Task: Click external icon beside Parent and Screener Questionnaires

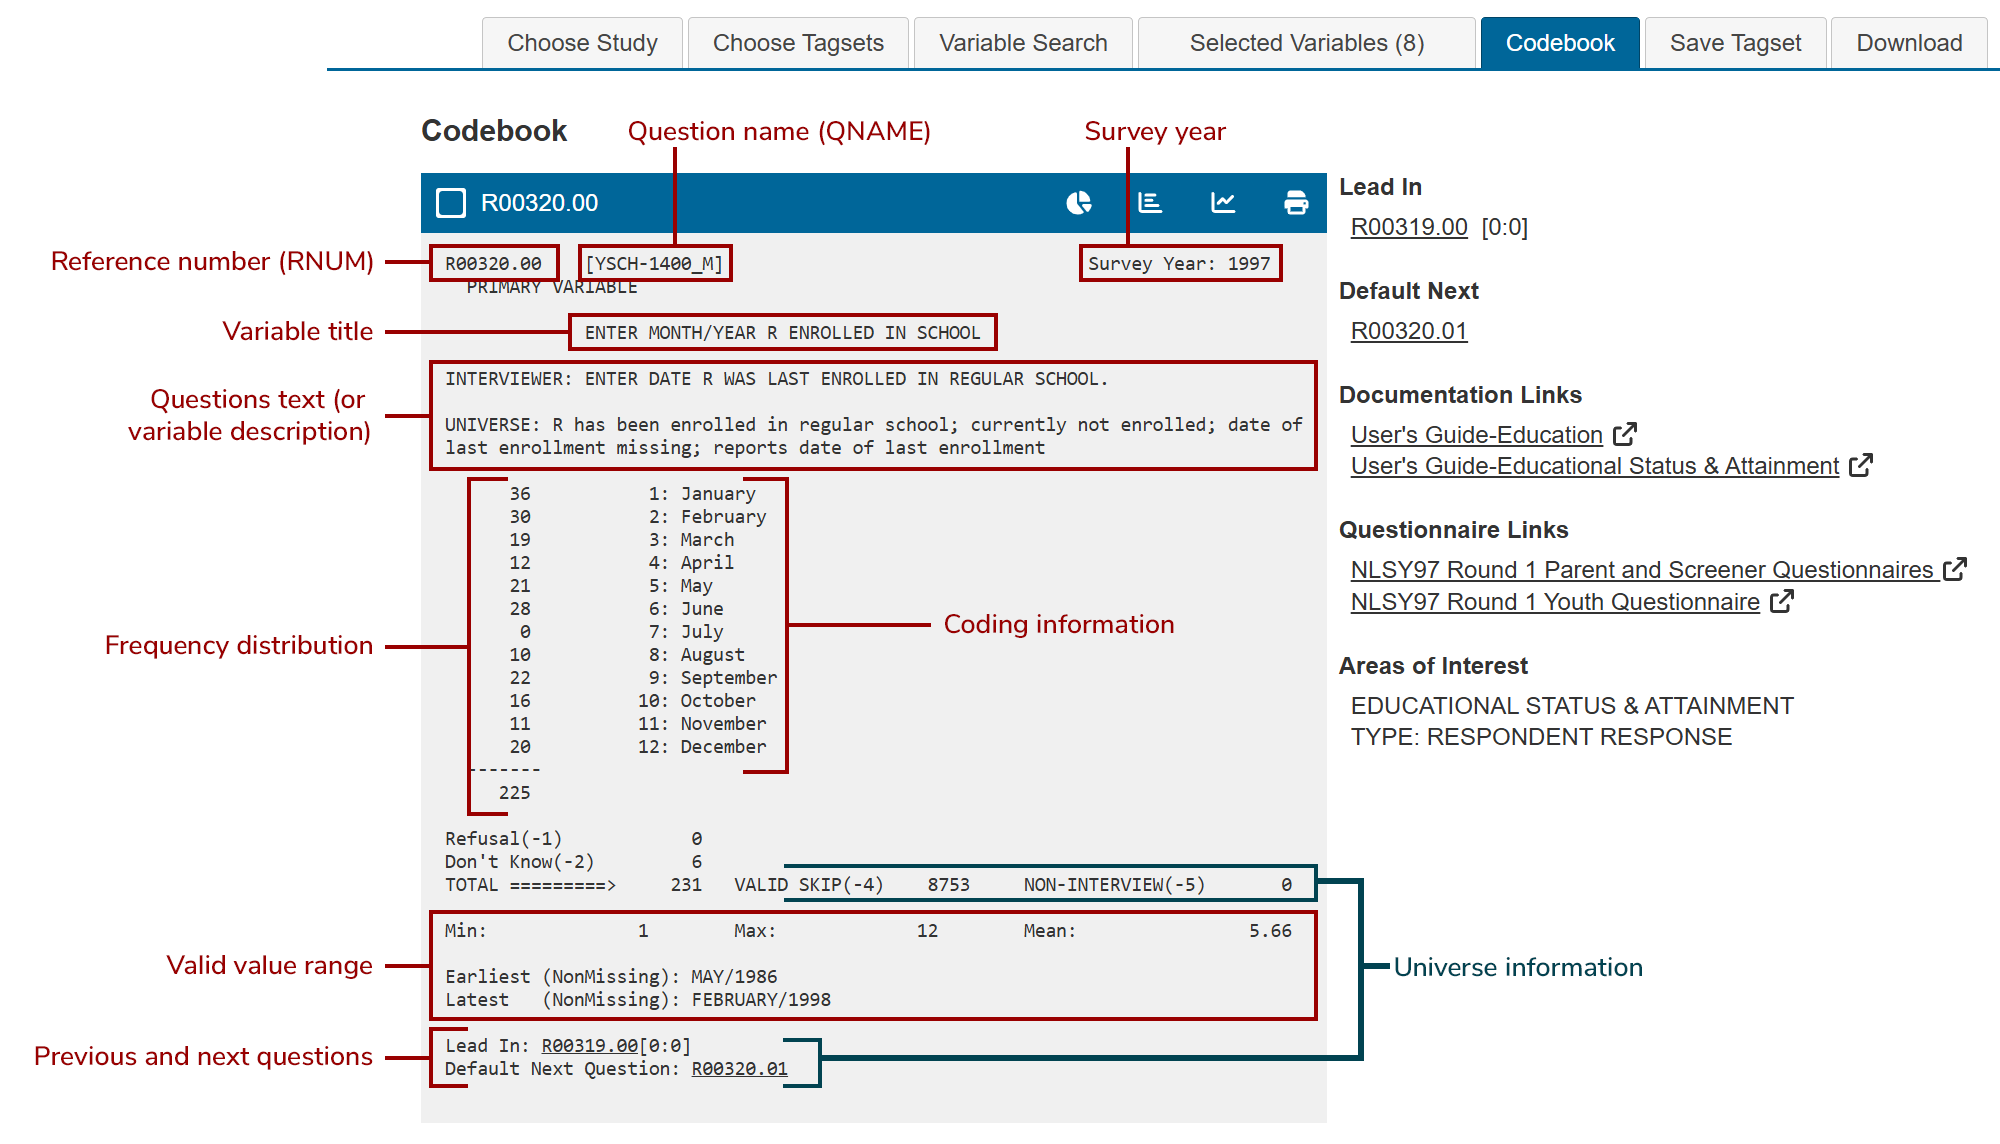Action: [x=1955, y=569]
